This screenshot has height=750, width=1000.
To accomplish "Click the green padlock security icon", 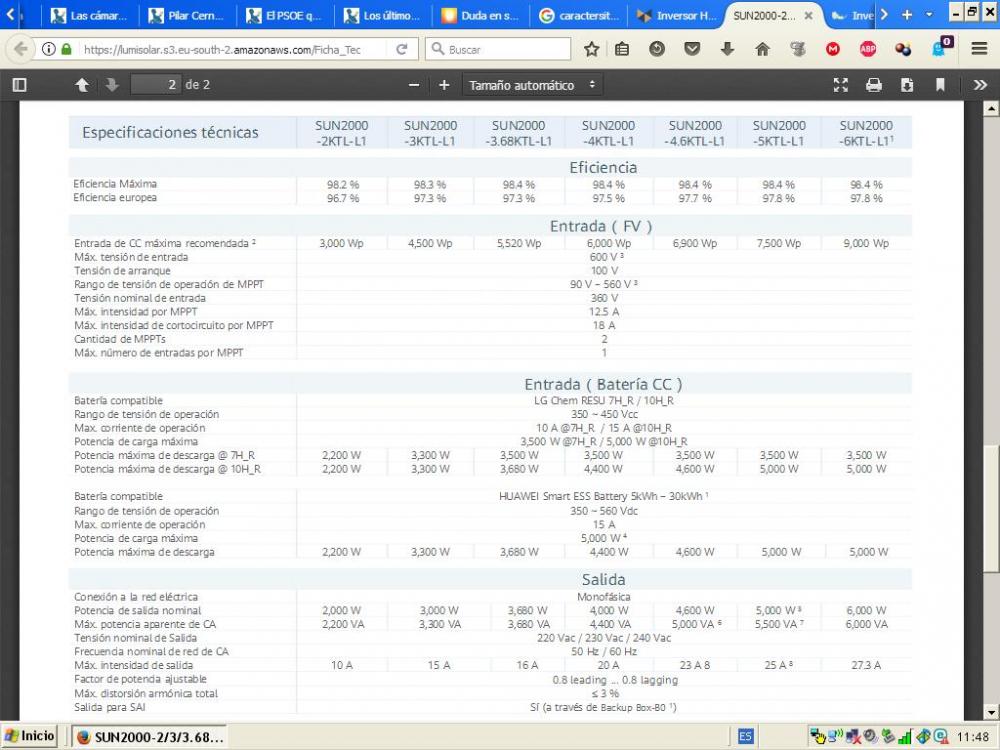I will (66, 49).
